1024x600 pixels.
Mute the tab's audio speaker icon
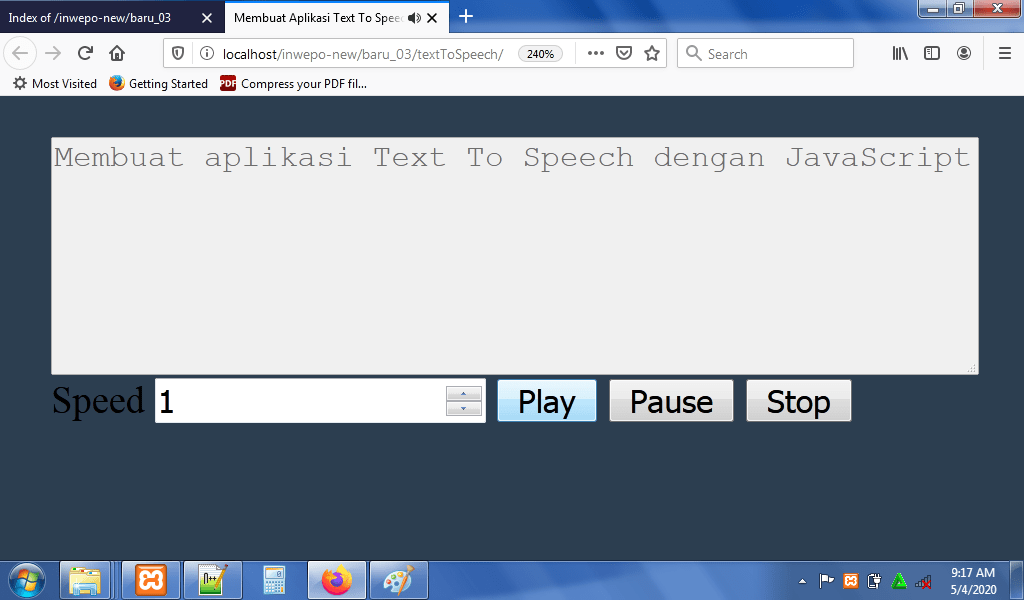pos(414,18)
